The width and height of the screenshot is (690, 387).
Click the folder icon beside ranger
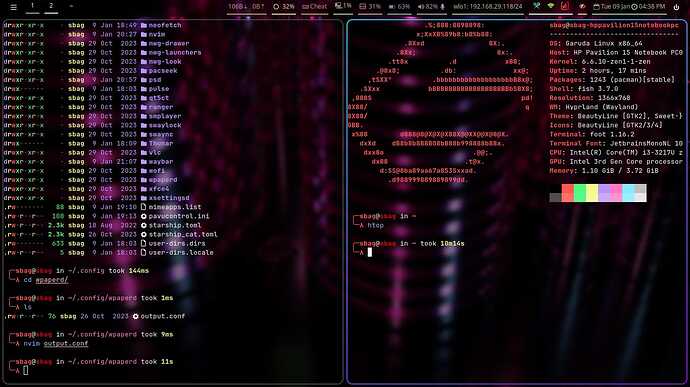pos(143,107)
